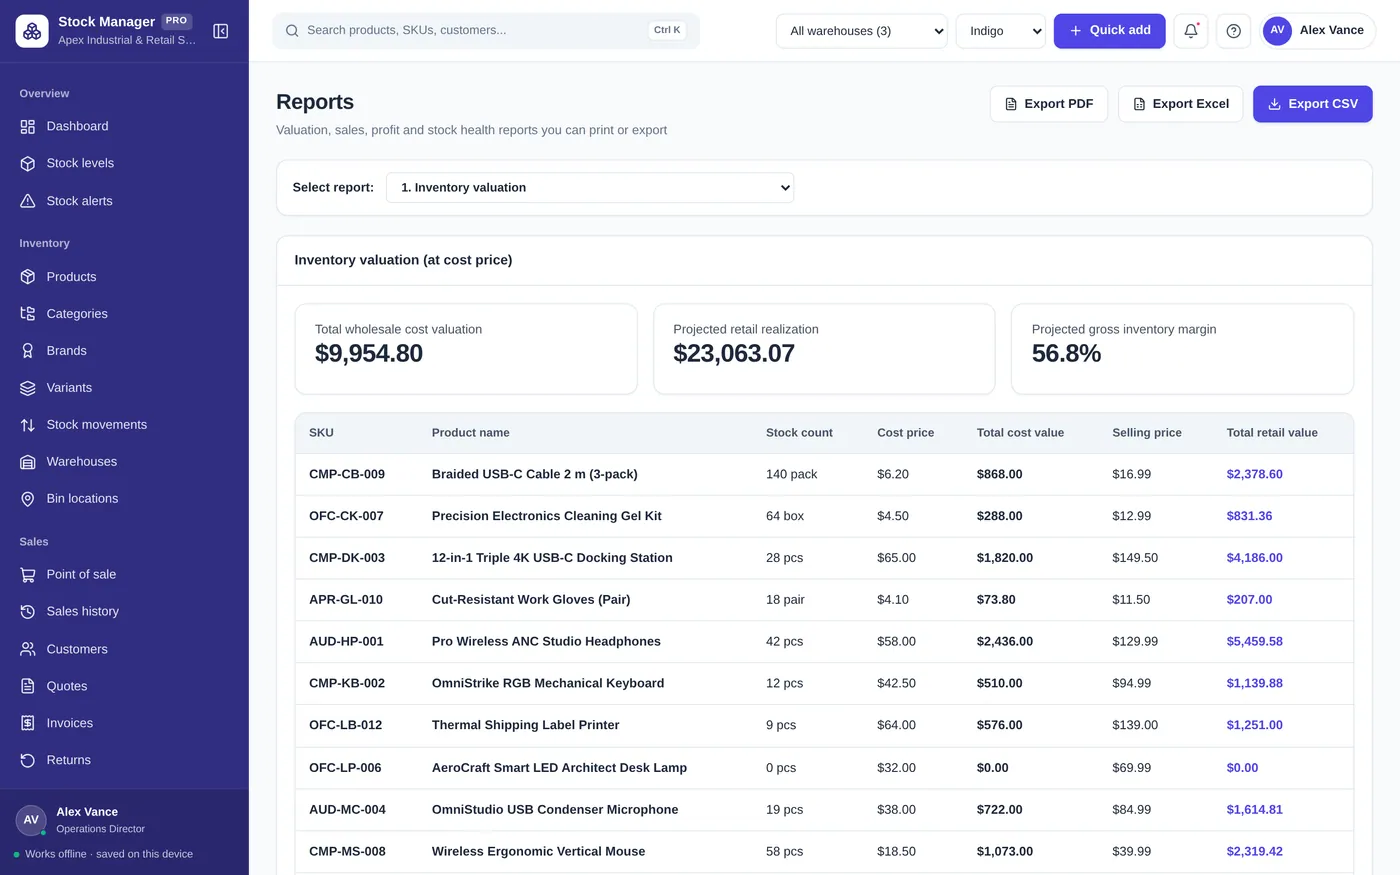Export report to Excel
Viewport: 1400px width, 875px height.
[x=1181, y=104]
